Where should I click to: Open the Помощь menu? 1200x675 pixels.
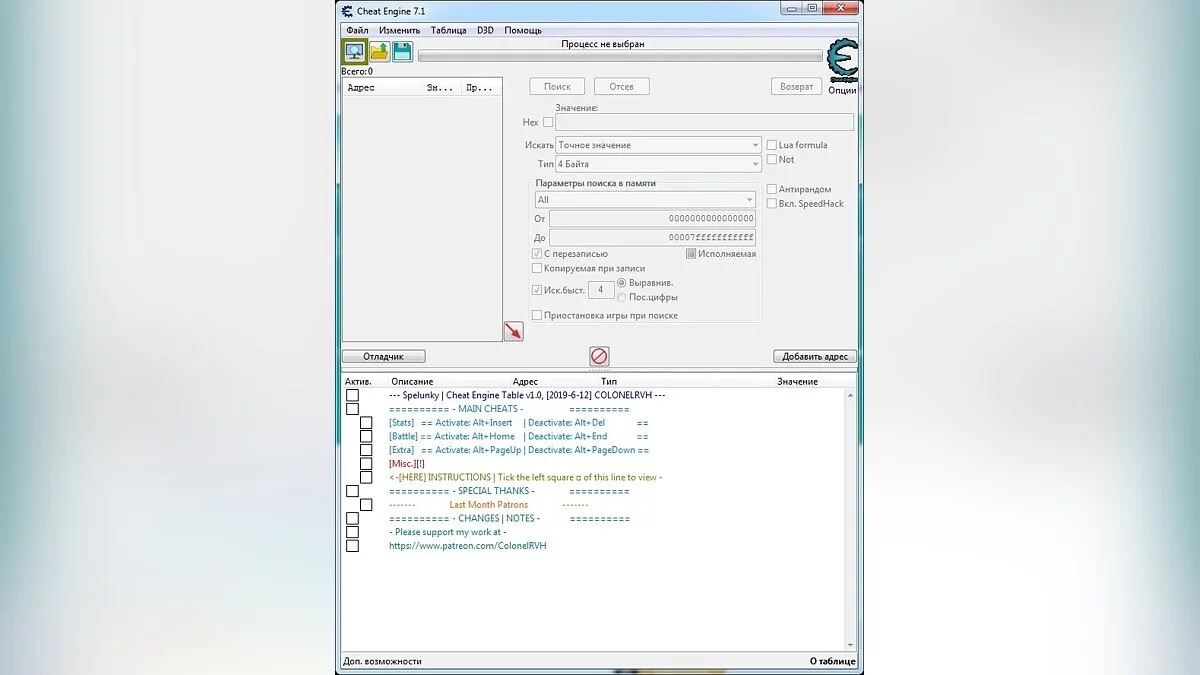pyautogui.click(x=523, y=30)
